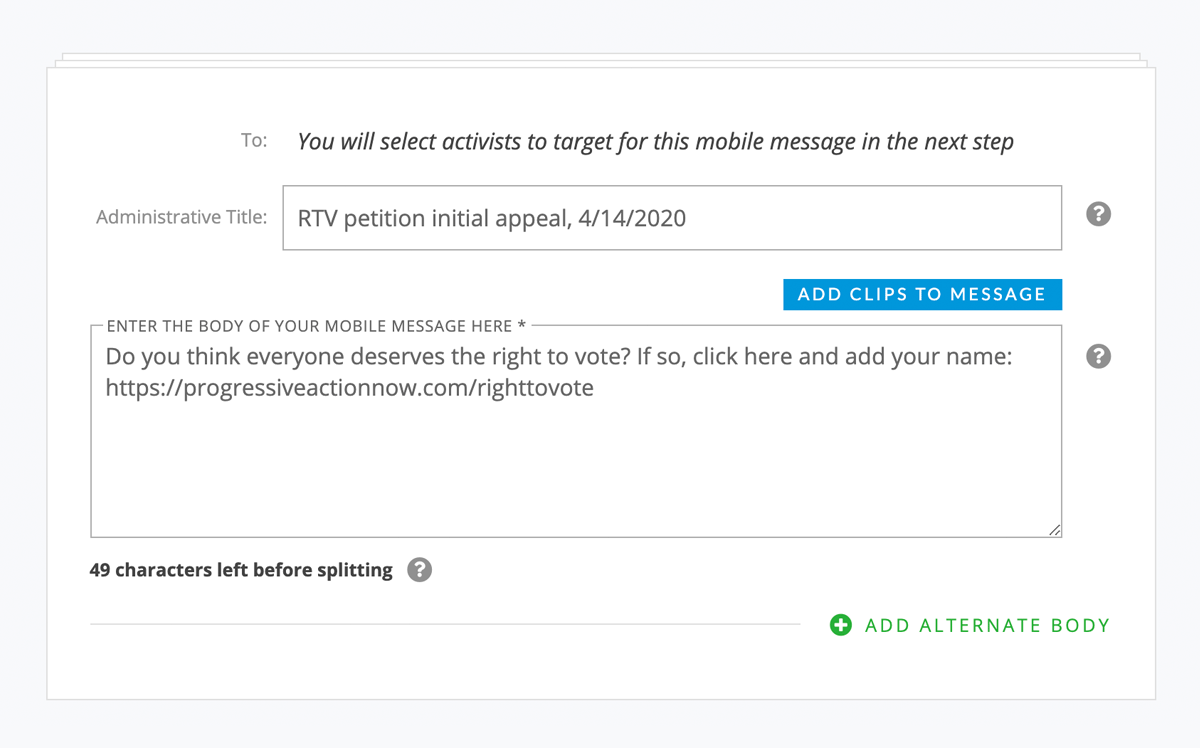Click the green plus circle icon
The height and width of the screenshot is (748, 1200).
click(x=841, y=625)
